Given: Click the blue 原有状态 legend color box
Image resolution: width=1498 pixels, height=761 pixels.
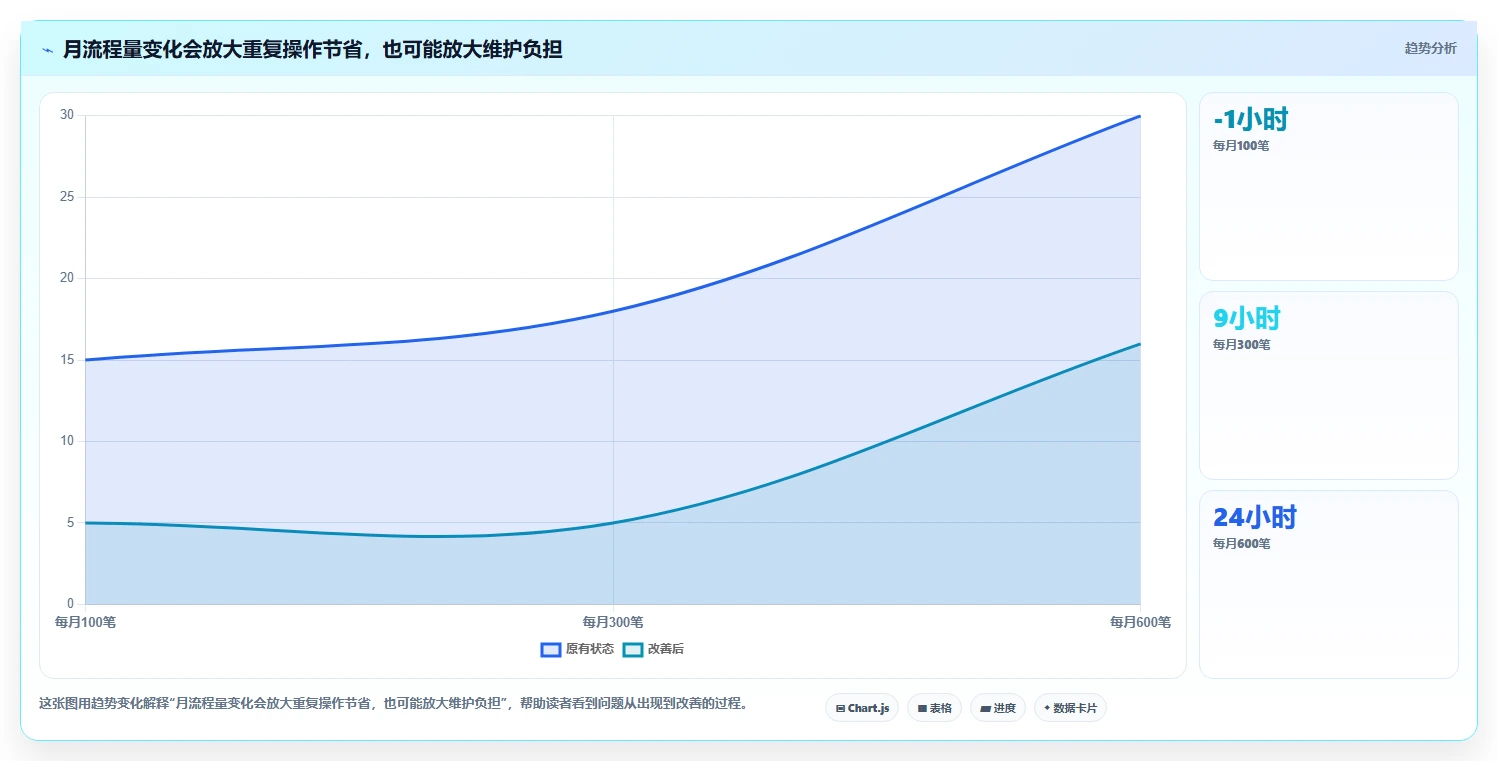Looking at the screenshot, I should (x=551, y=649).
